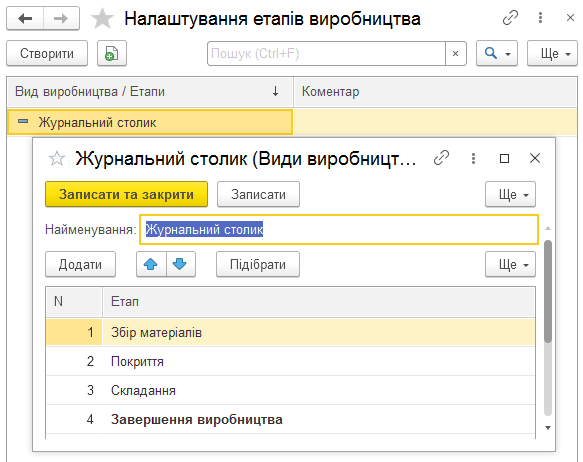Go forward with the right arrow button

[x=61, y=18]
